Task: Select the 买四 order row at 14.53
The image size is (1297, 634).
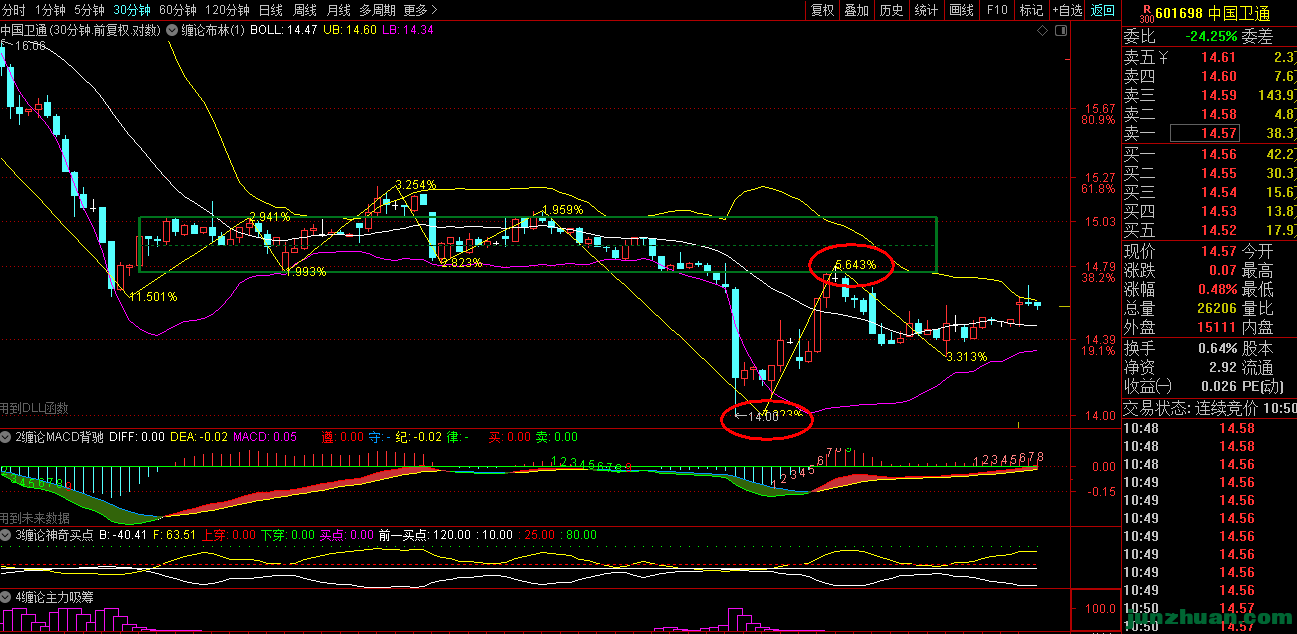Action: coord(1209,211)
